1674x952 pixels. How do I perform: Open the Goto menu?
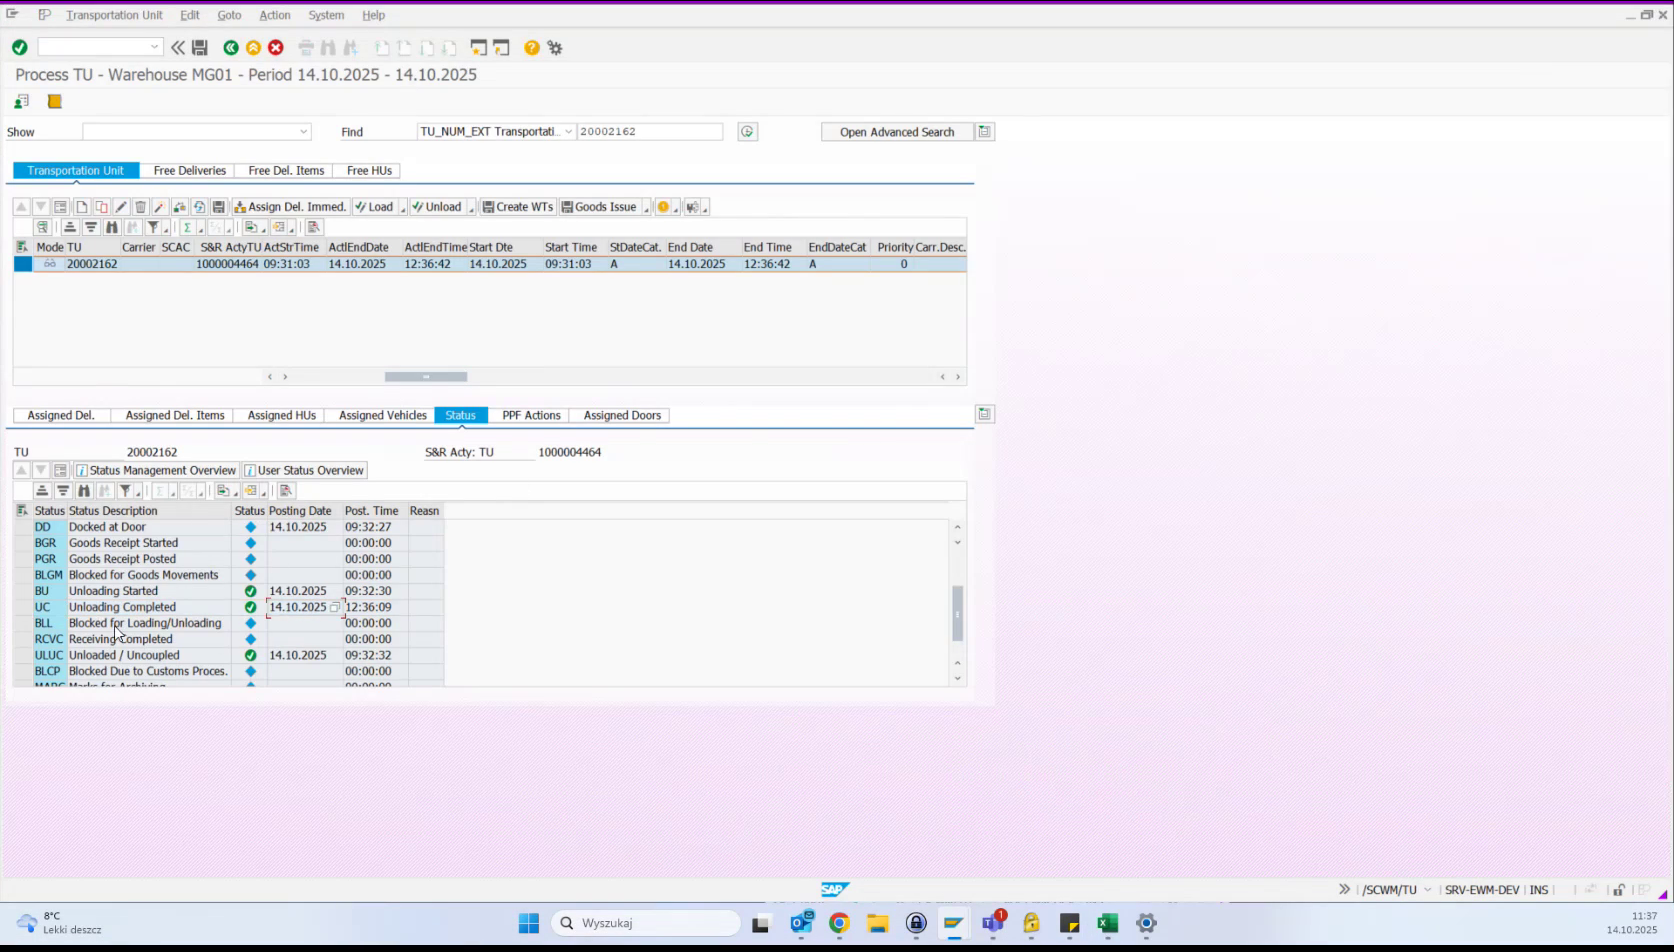click(x=229, y=15)
